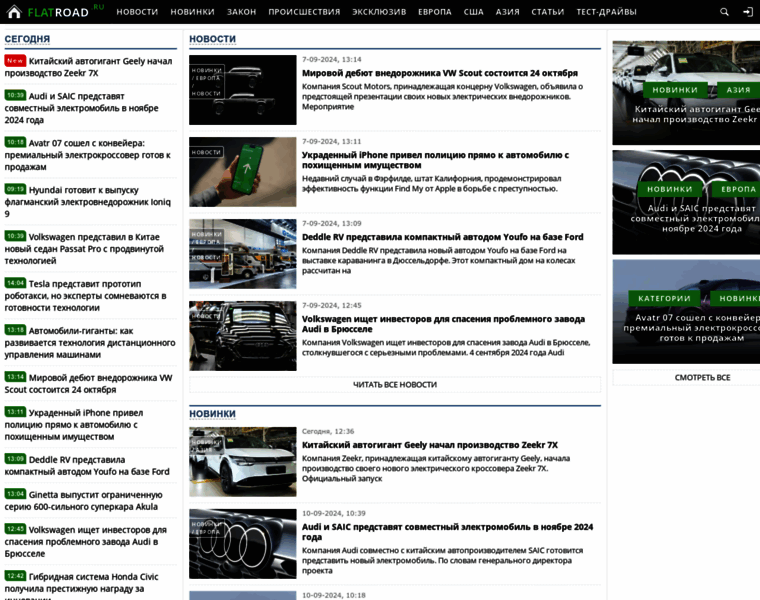Open the ЗАКОН menu item
This screenshot has width=760, height=600.
tap(241, 12)
